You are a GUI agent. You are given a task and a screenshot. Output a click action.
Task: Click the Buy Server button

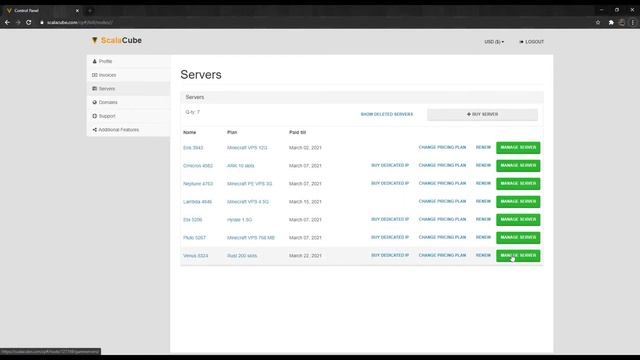pyautogui.click(x=482, y=114)
